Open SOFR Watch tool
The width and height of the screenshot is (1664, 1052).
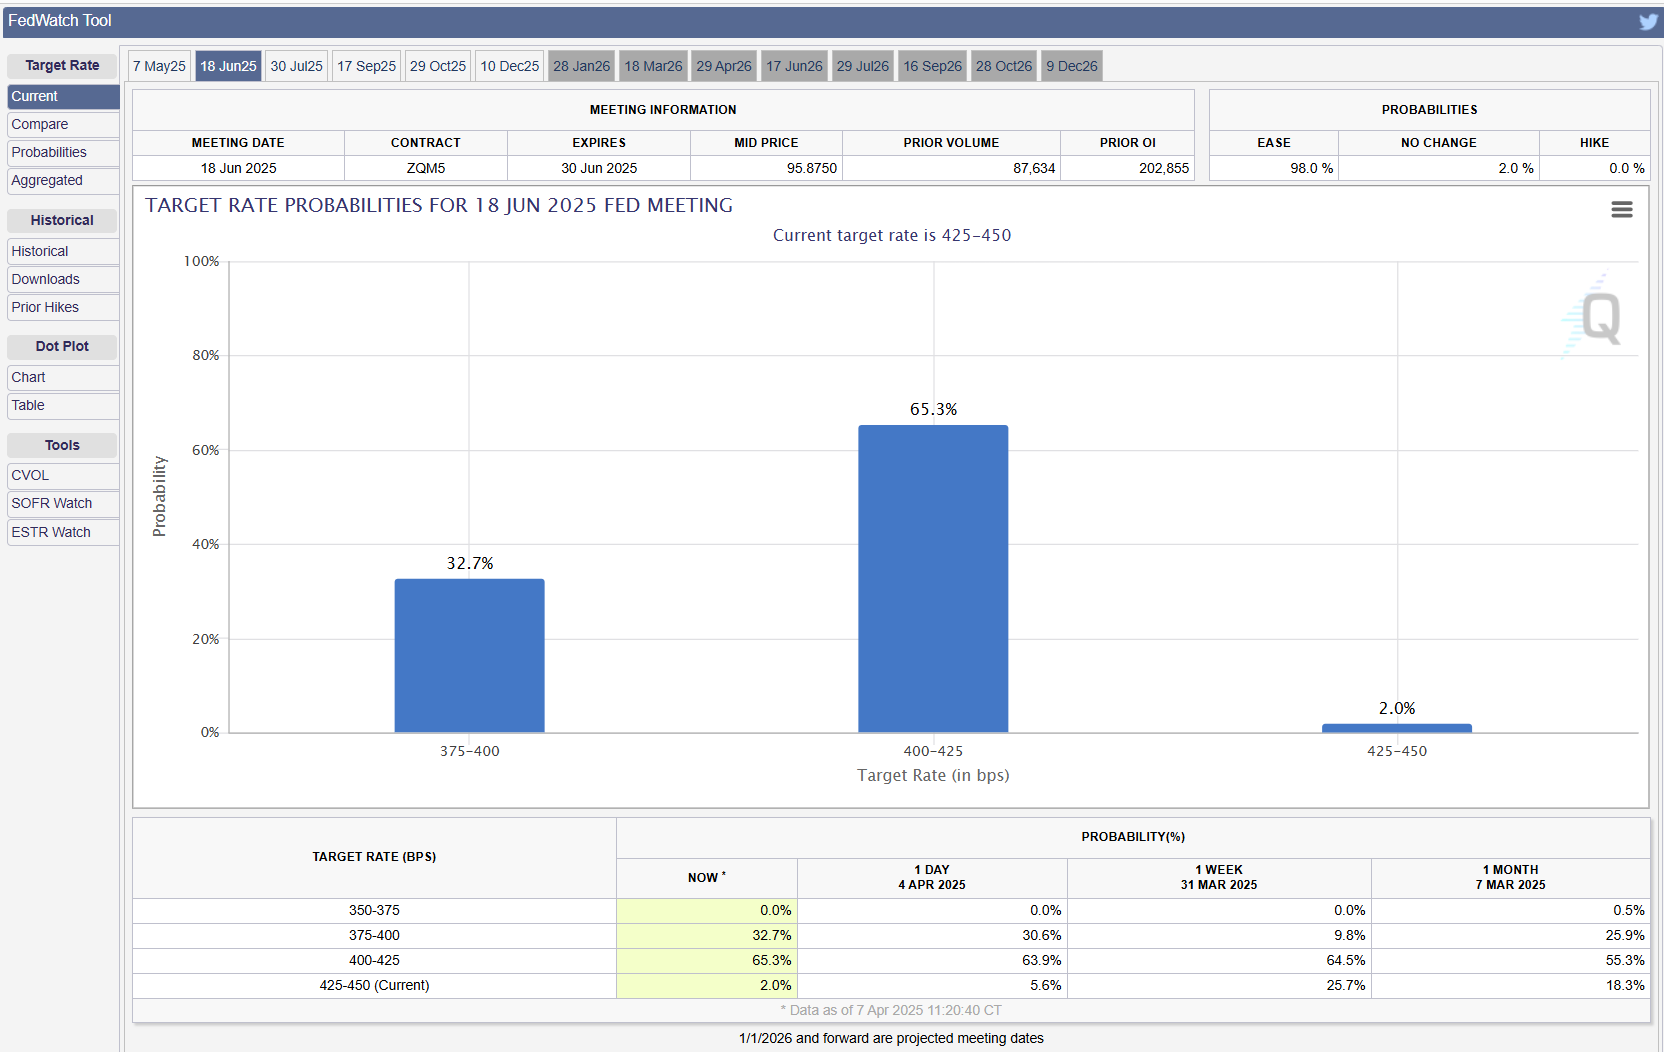click(x=52, y=504)
